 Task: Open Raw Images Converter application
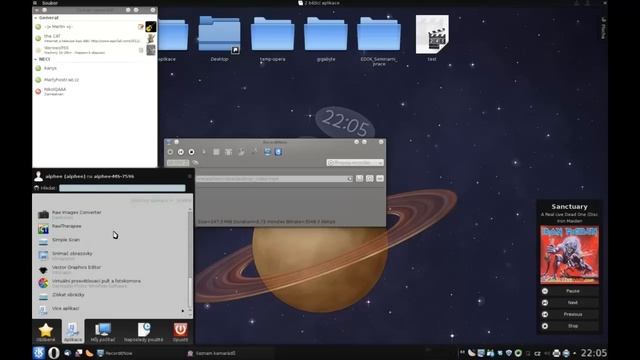[x=110, y=215]
